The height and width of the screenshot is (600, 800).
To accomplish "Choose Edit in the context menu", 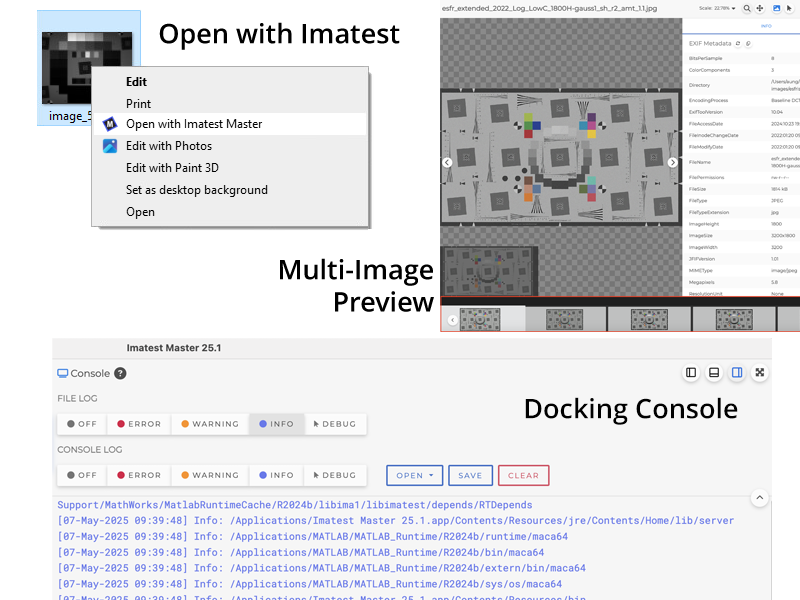I will (231, 82).
